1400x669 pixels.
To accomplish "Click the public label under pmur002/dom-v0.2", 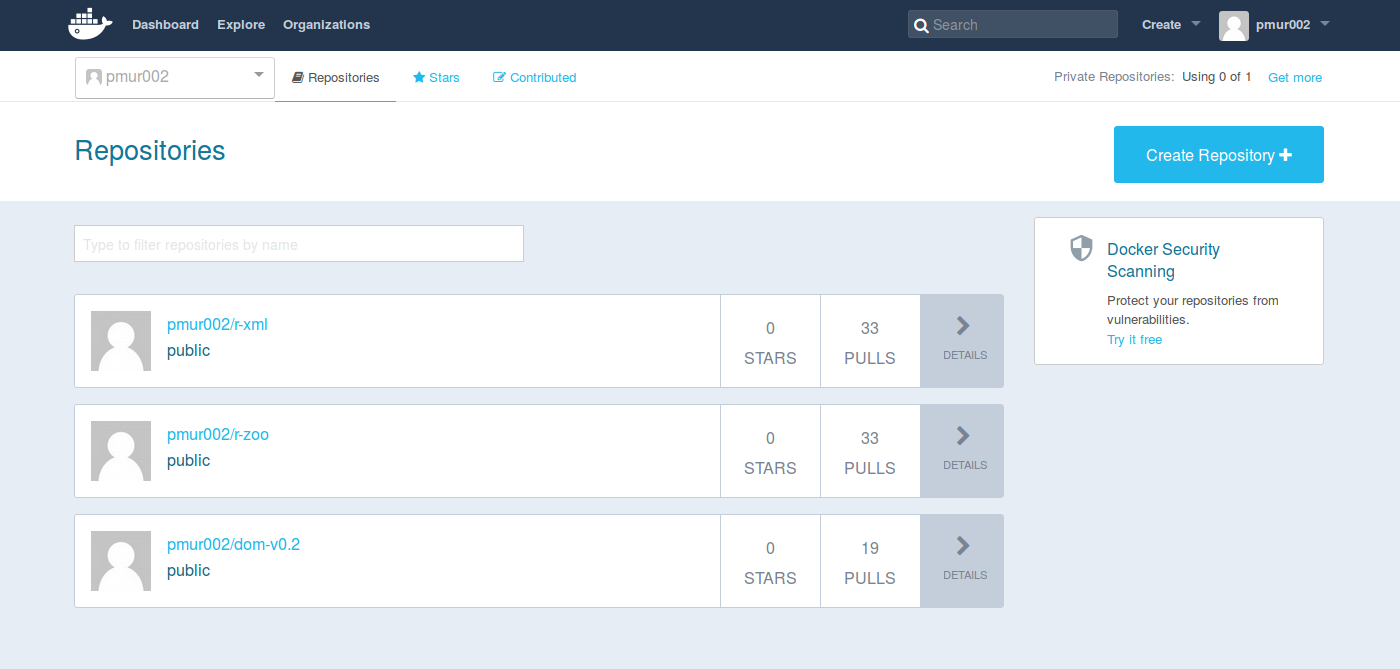I will tap(188, 571).
